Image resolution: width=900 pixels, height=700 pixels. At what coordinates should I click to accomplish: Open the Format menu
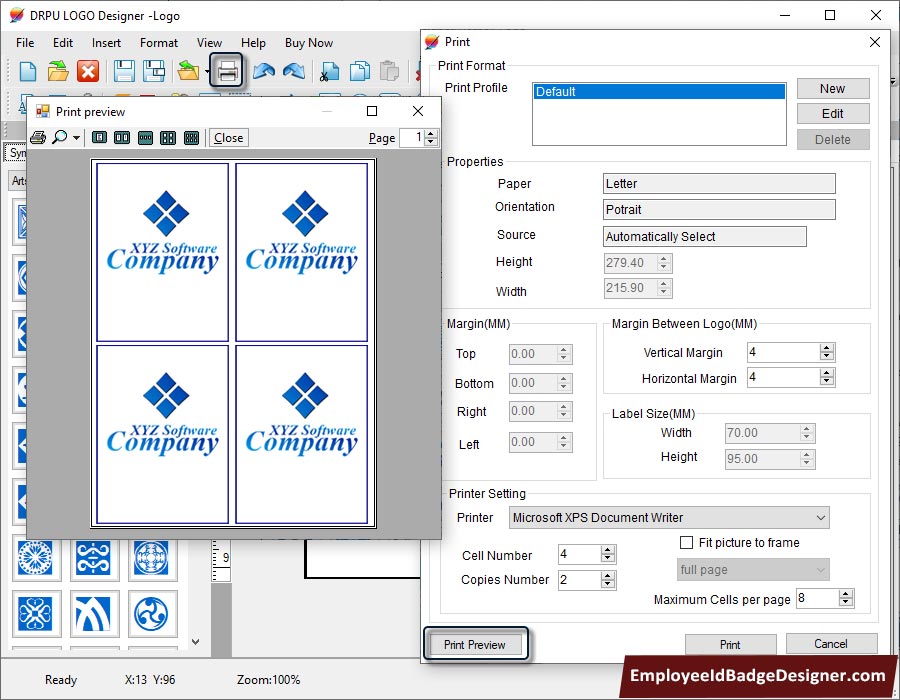158,43
